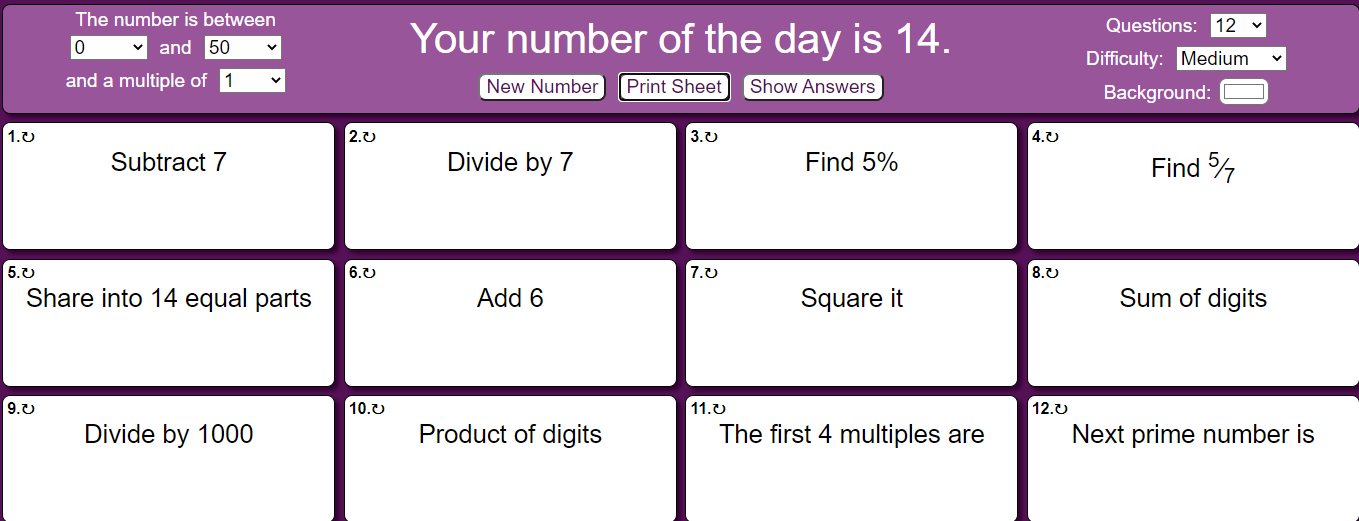Refresh question 9 Divide by 1000
The width and height of the screenshot is (1359, 521).
(x=28, y=409)
